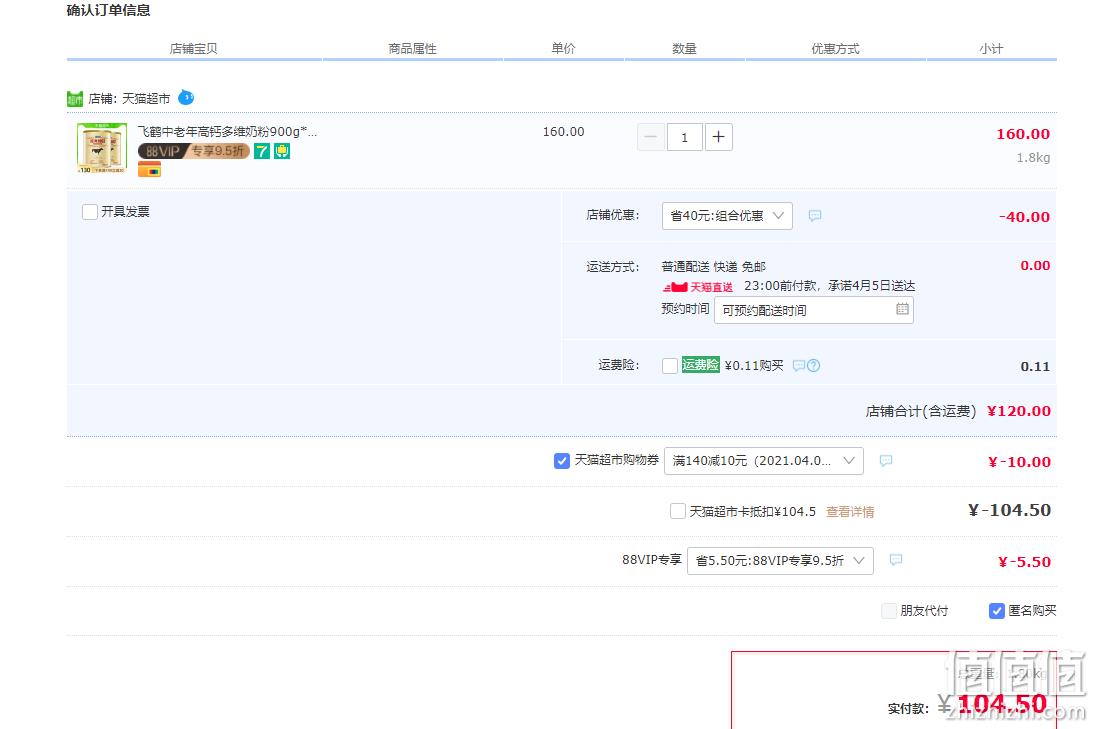Click the -40.00 store discount amount
The height and width of the screenshot is (729, 1095).
(1024, 217)
